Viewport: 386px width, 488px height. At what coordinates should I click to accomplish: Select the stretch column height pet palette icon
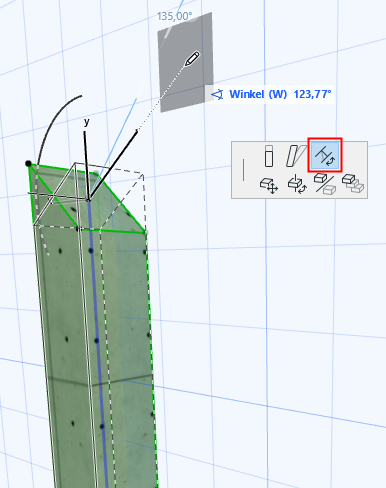pos(269,156)
